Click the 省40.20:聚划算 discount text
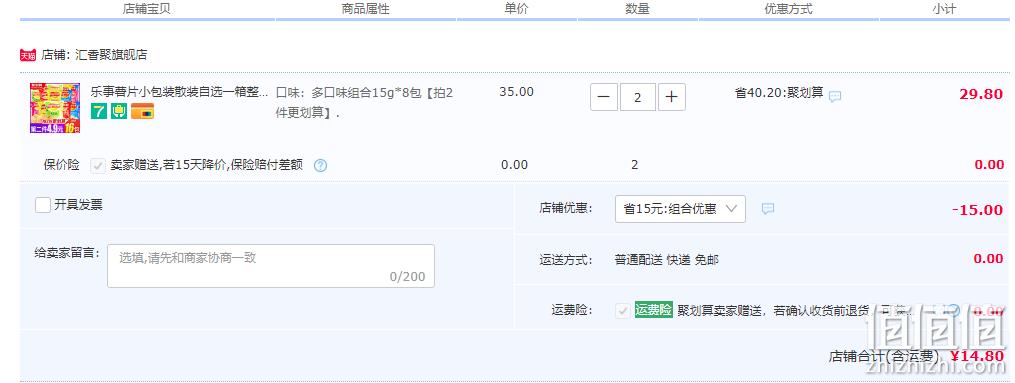 click(779, 93)
